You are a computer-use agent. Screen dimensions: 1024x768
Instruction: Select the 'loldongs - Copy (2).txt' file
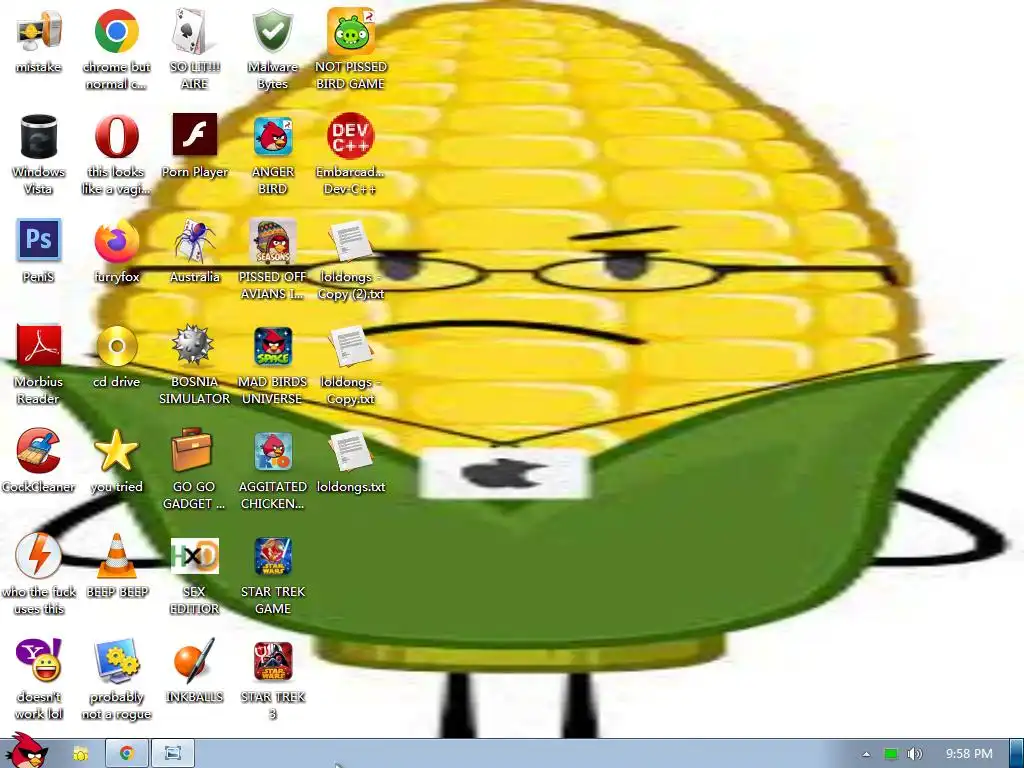[351, 241]
